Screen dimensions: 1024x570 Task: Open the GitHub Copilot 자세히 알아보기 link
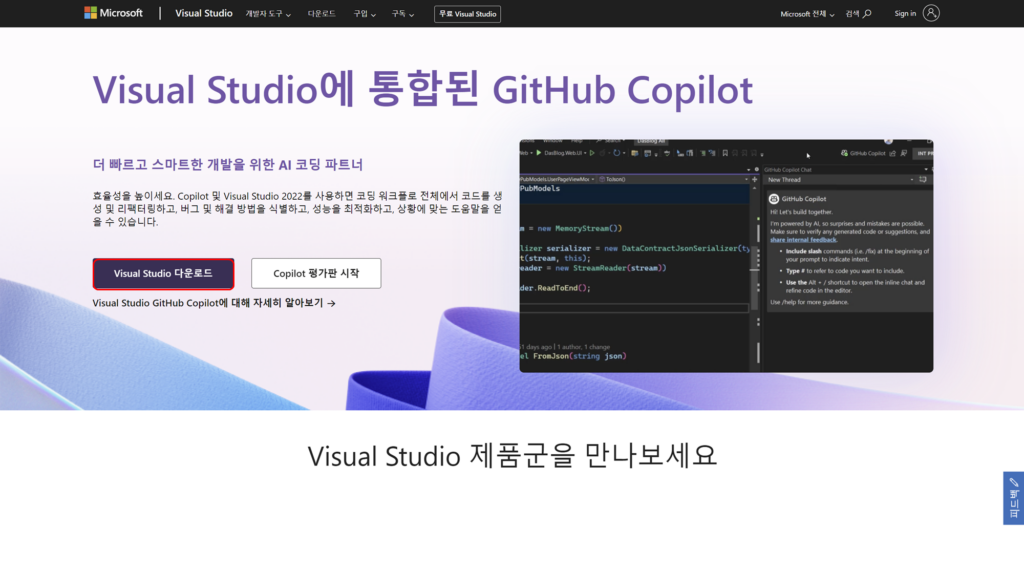[x=214, y=303]
